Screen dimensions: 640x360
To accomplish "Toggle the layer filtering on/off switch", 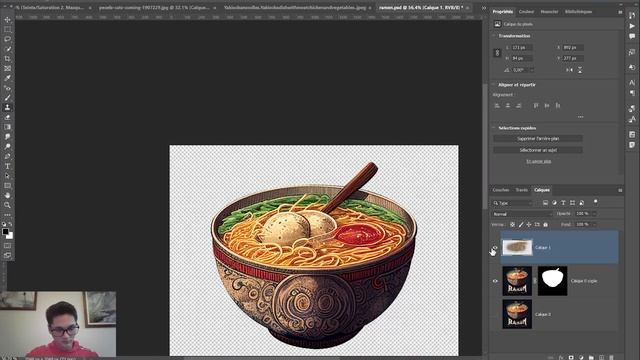I will (x=596, y=202).
